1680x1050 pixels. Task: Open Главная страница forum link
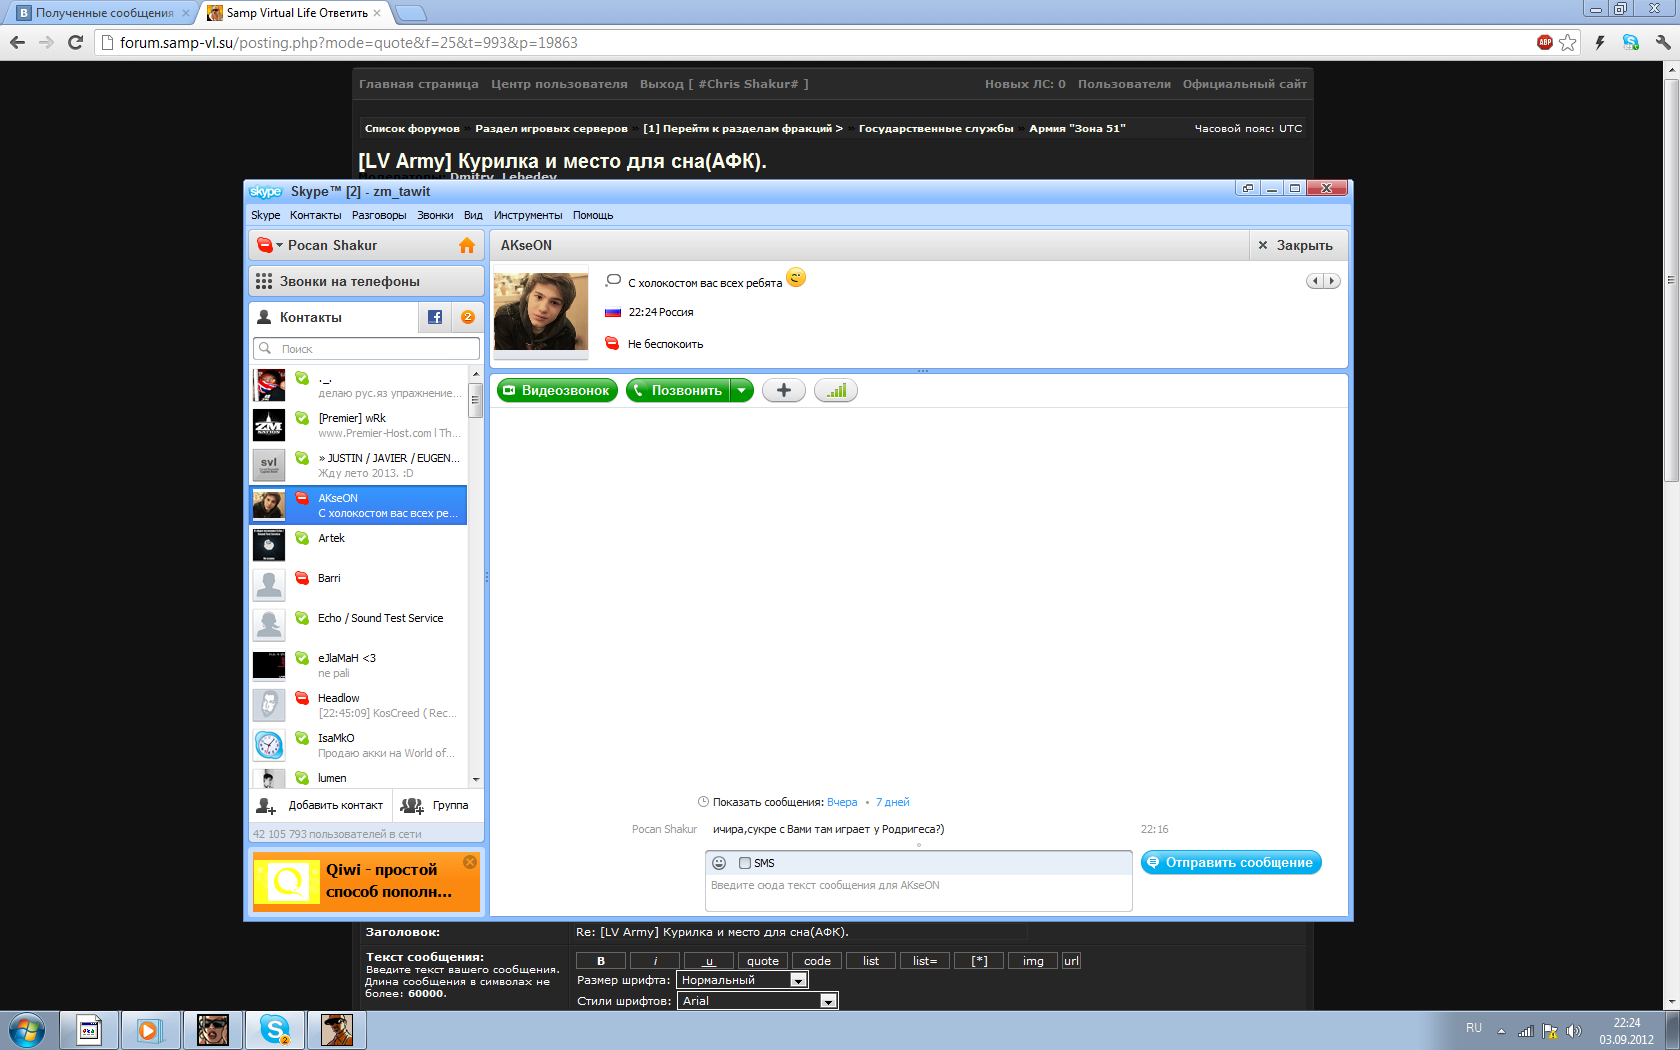419,84
